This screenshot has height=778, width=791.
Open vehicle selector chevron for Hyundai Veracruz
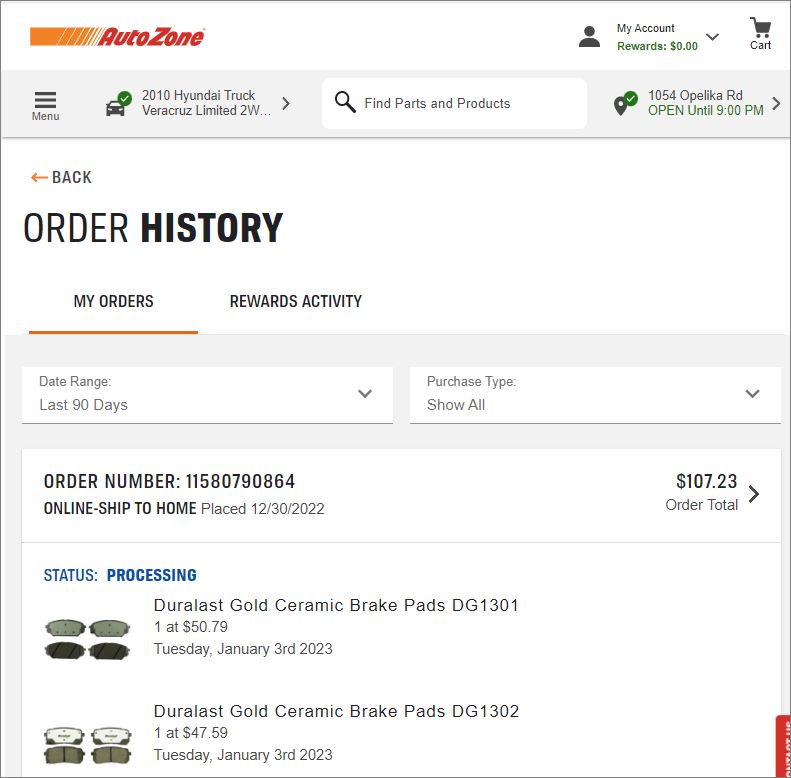click(286, 103)
